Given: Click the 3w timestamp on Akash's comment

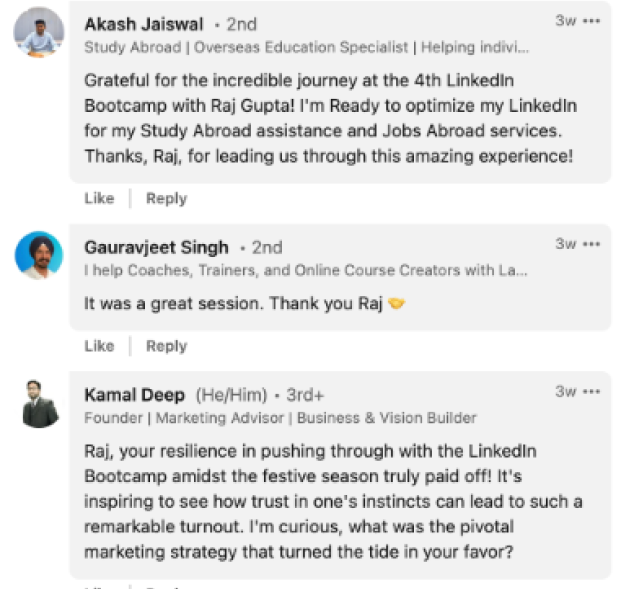Looking at the screenshot, I should 565,21.
